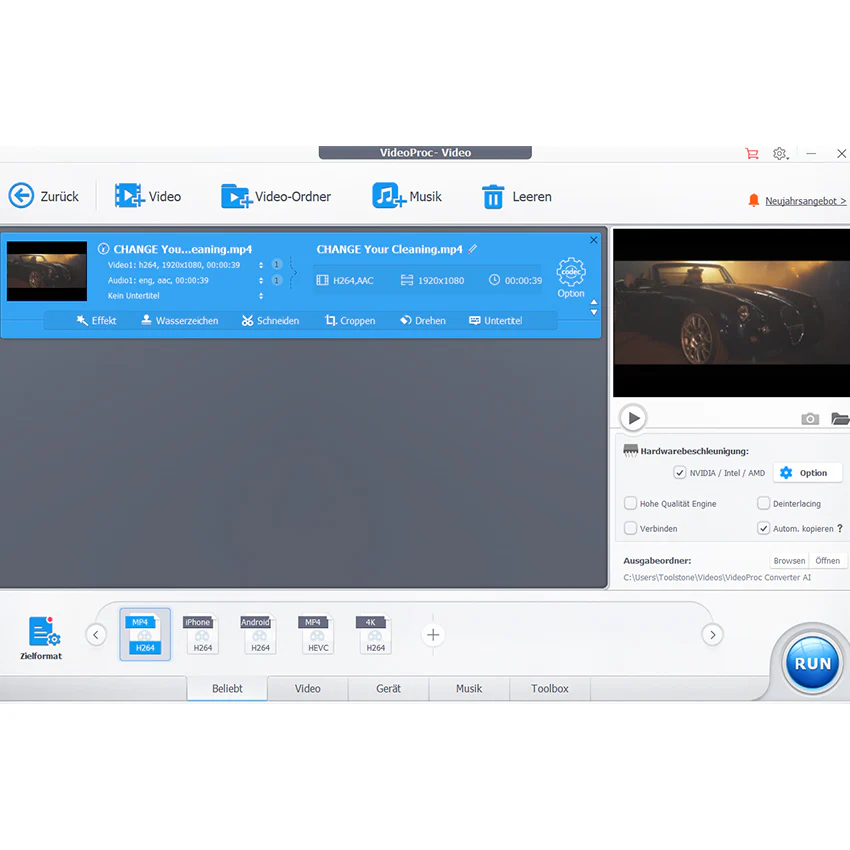The height and width of the screenshot is (850, 850).
Task: Enable Hohe Qualität Engine checkbox
Action: (630, 504)
